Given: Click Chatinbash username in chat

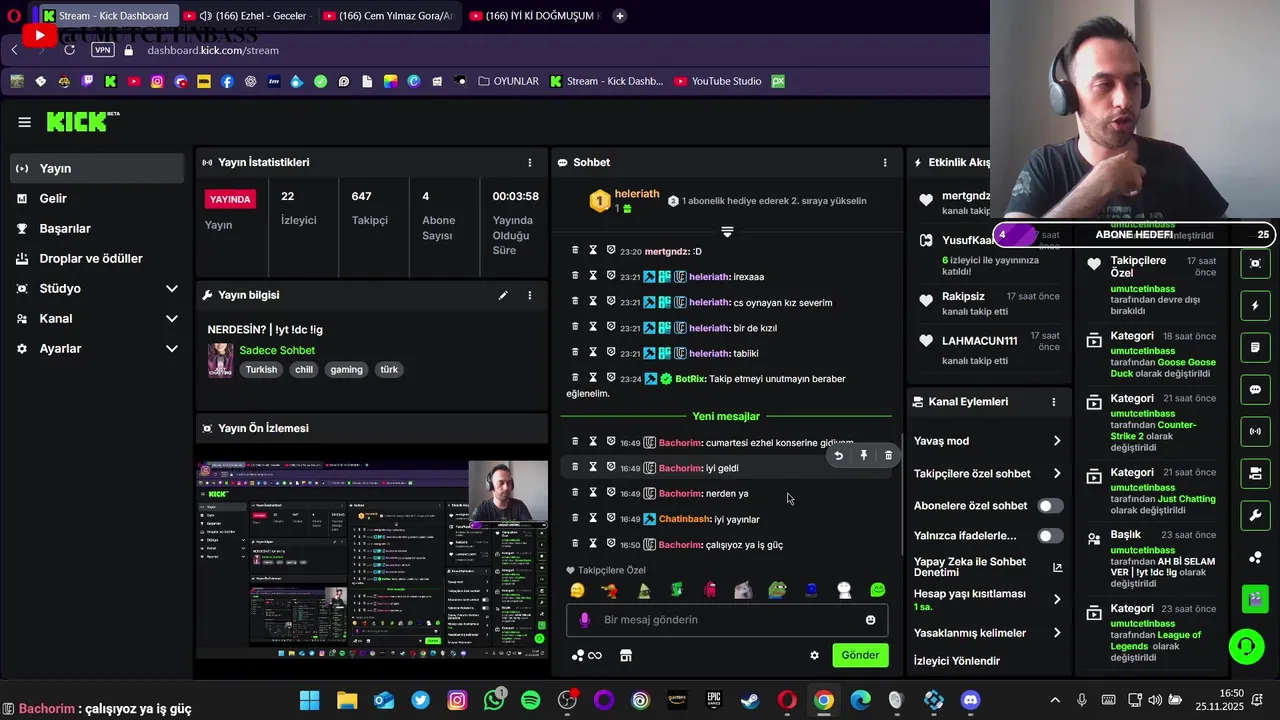Looking at the screenshot, I should click(x=684, y=519).
